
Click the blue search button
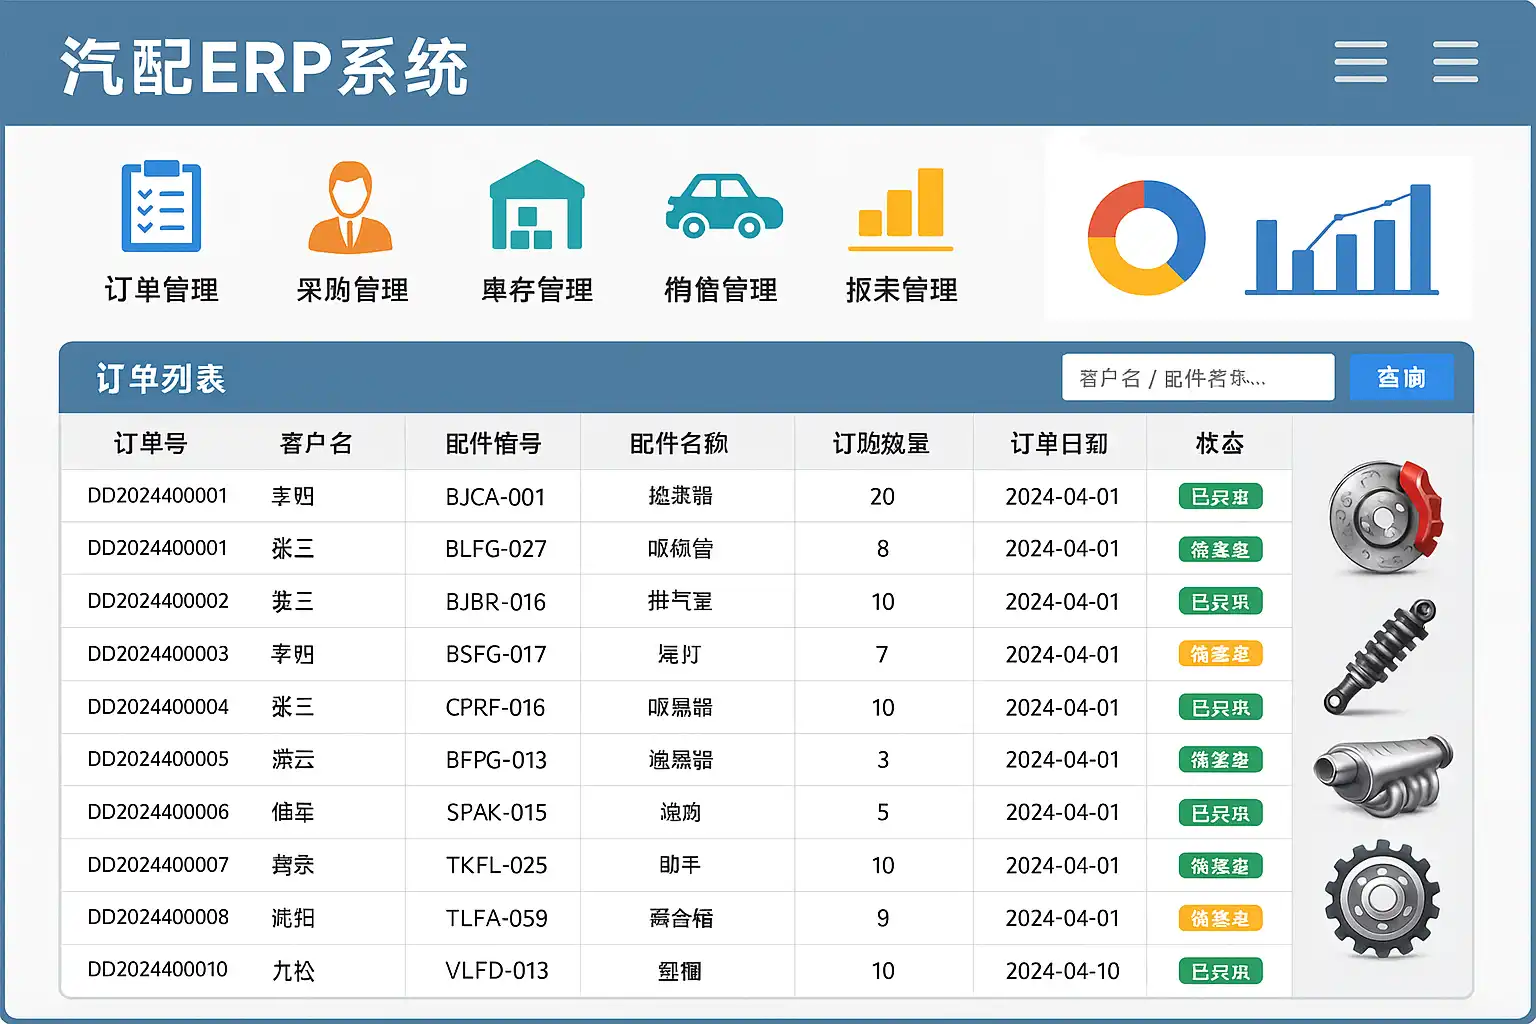click(x=1401, y=378)
